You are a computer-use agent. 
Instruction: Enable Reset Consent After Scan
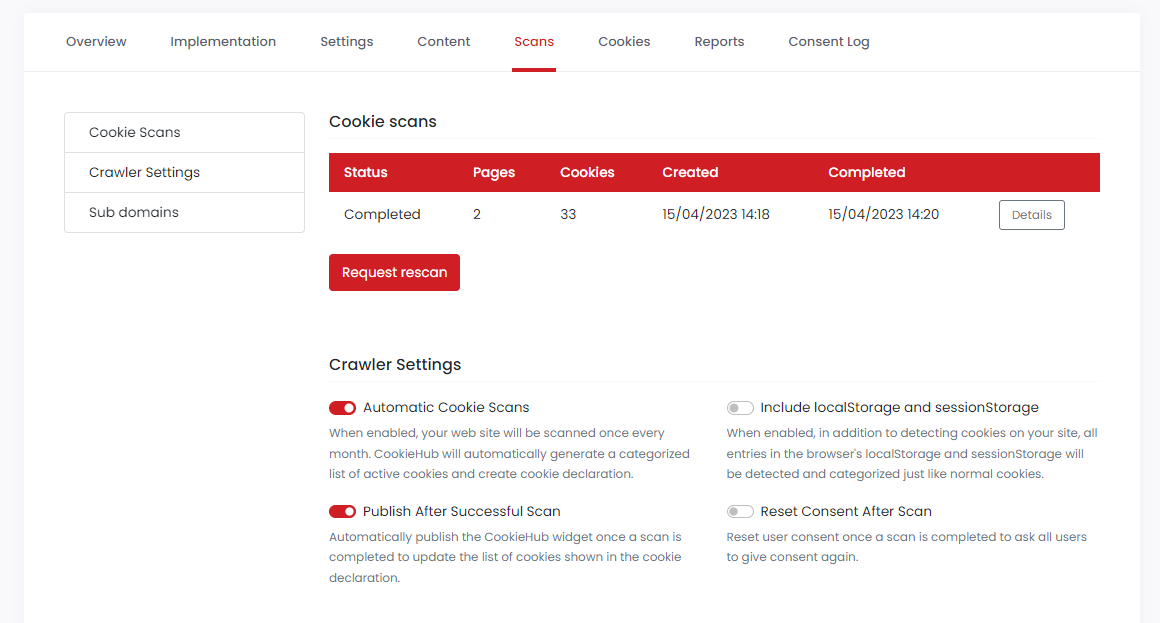pos(740,511)
